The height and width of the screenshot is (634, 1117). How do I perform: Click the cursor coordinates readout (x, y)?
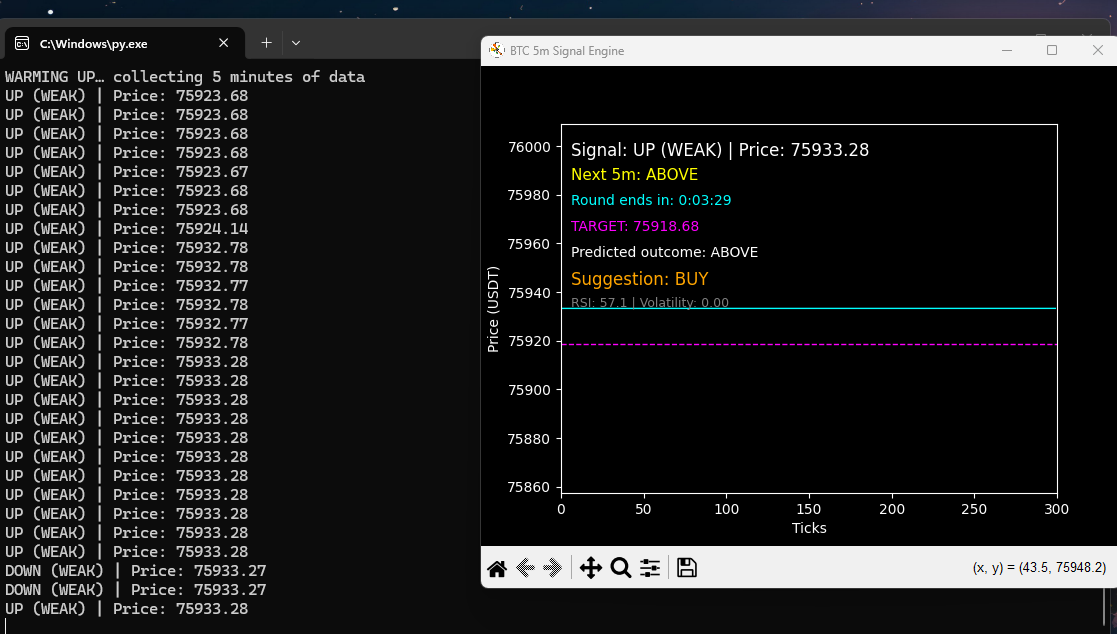click(1039, 568)
